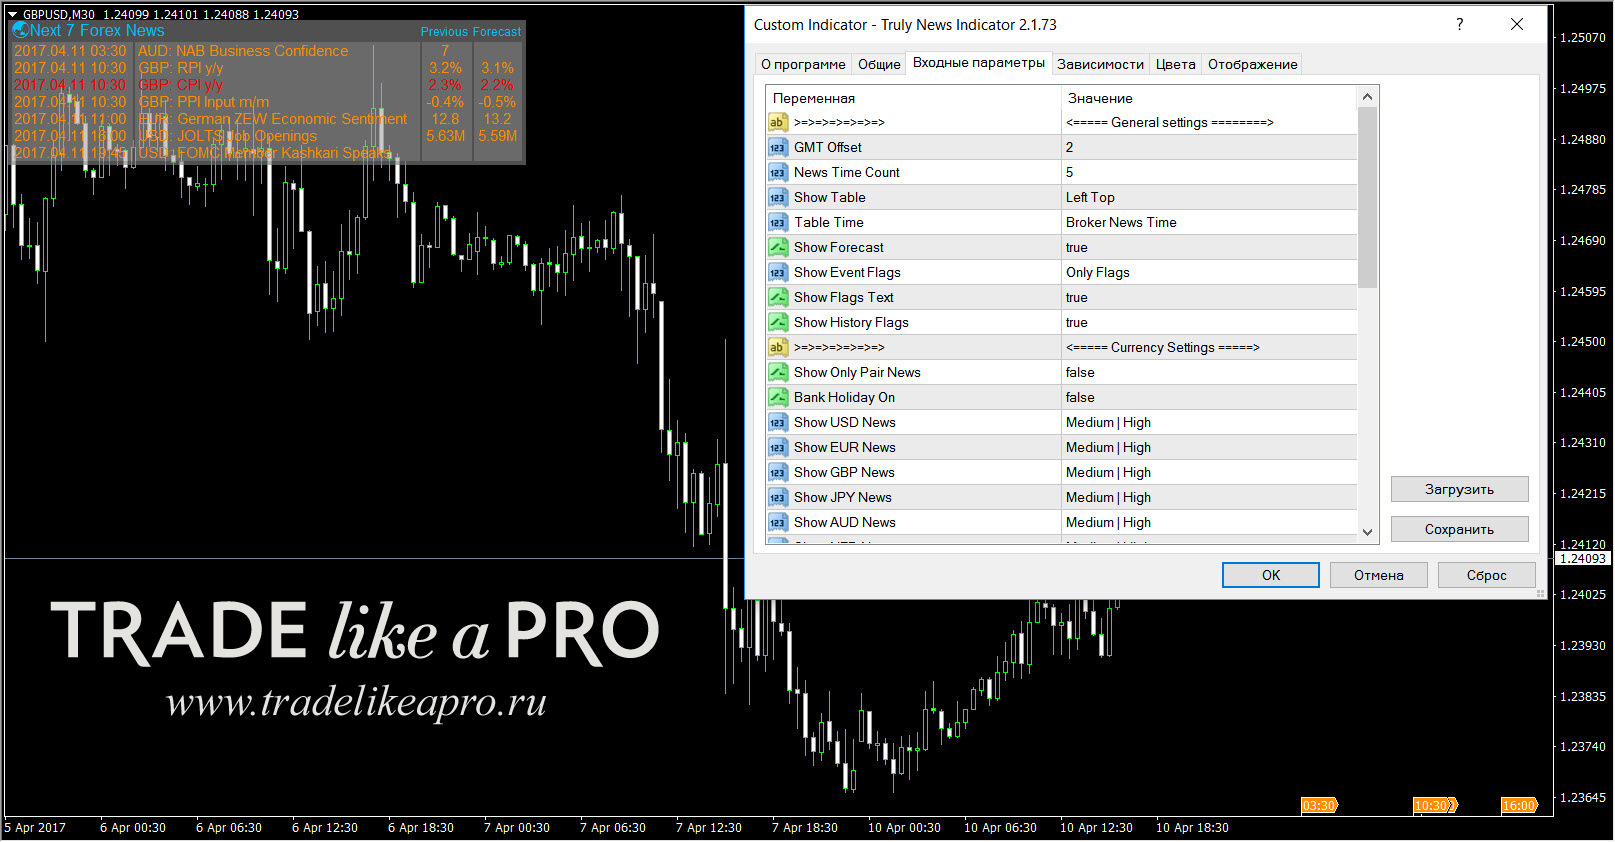
Task: Click the Загрузить button
Action: [1459, 489]
